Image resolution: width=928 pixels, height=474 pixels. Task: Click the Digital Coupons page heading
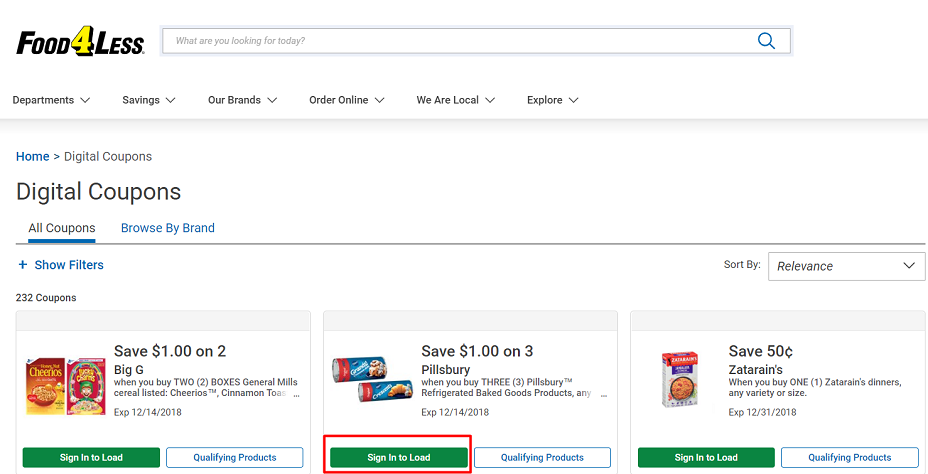pyautogui.click(x=98, y=192)
